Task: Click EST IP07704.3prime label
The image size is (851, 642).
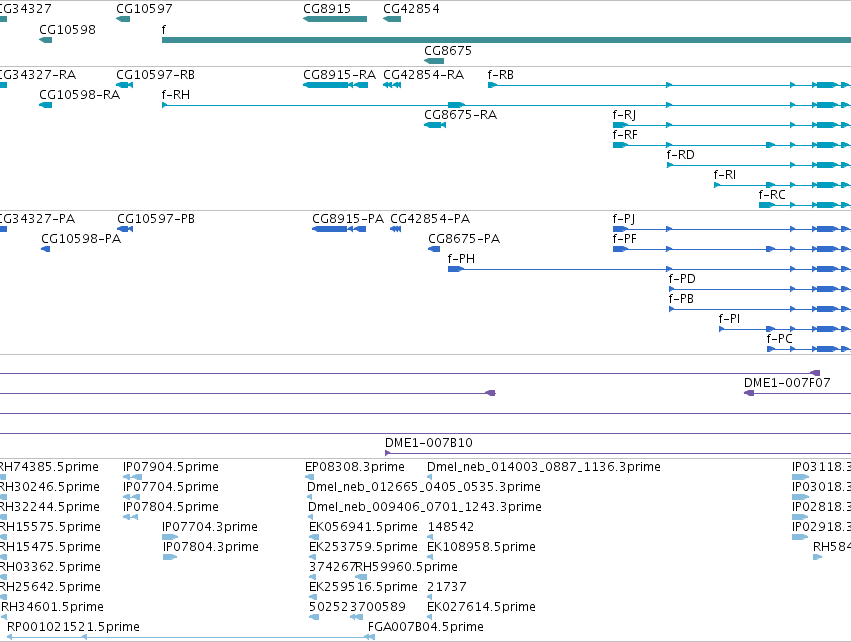Action: click(209, 527)
